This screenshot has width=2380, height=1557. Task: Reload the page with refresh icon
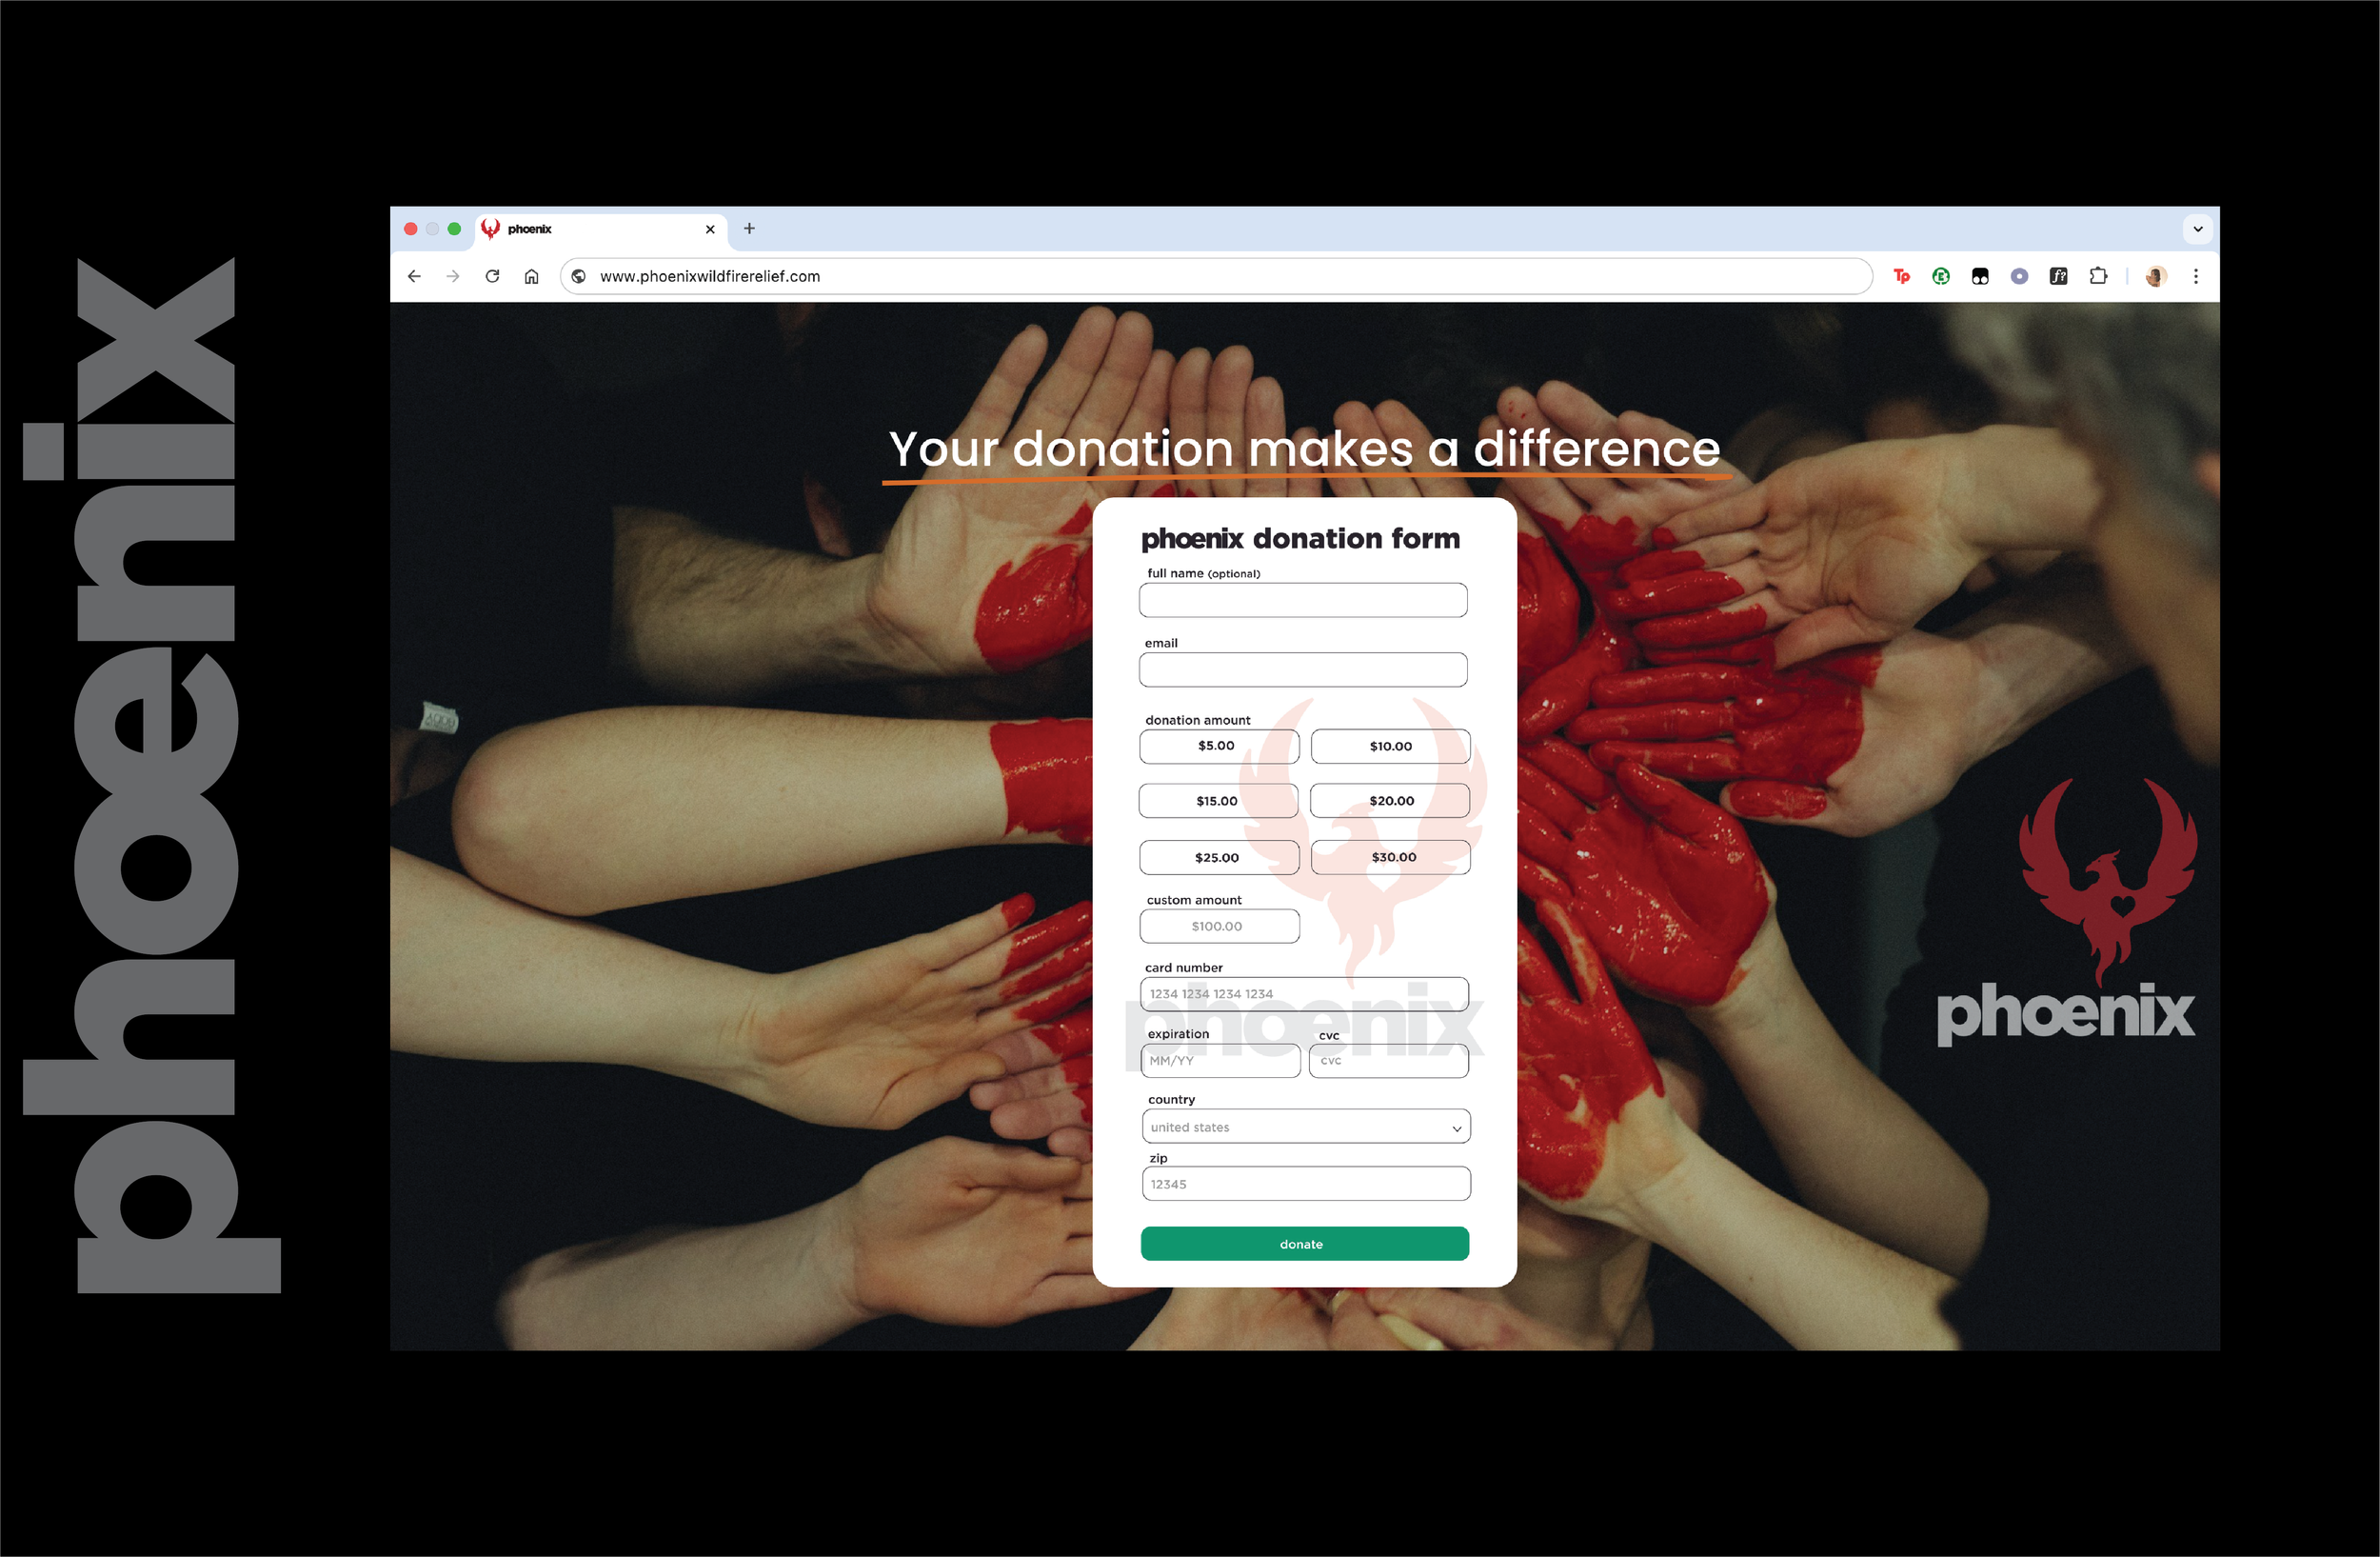click(492, 276)
